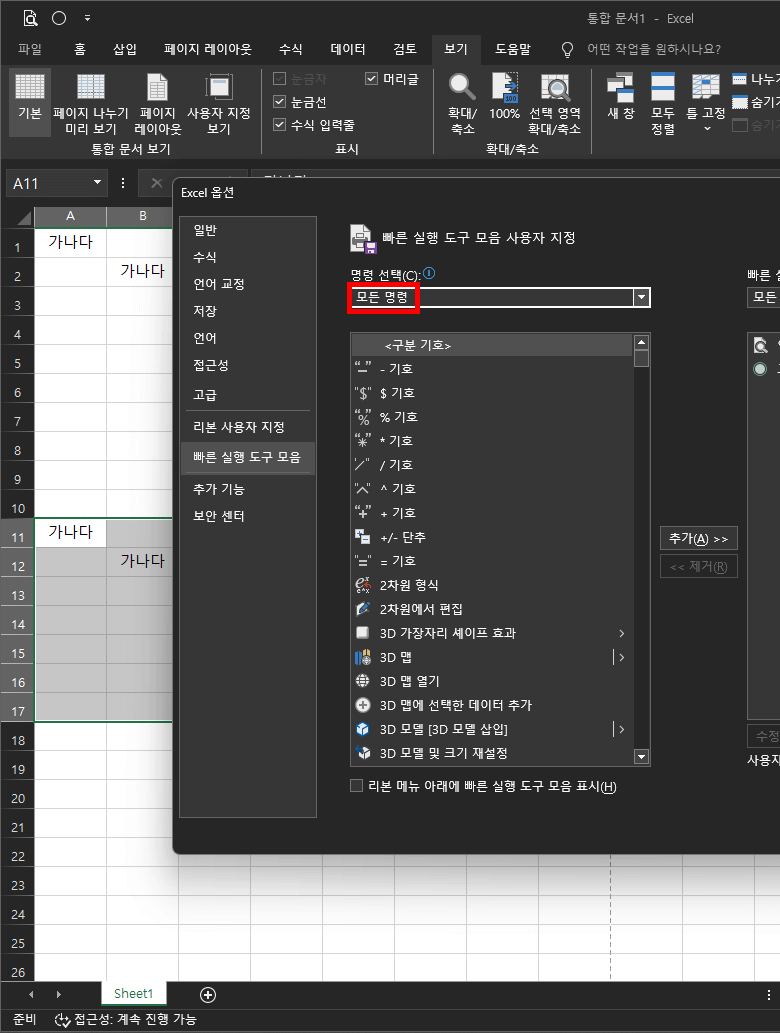Expand the 3D 맵 submenu arrow
Image resolution: width=780 pixels, height=1033 pixels.
[x=621, y=657]
